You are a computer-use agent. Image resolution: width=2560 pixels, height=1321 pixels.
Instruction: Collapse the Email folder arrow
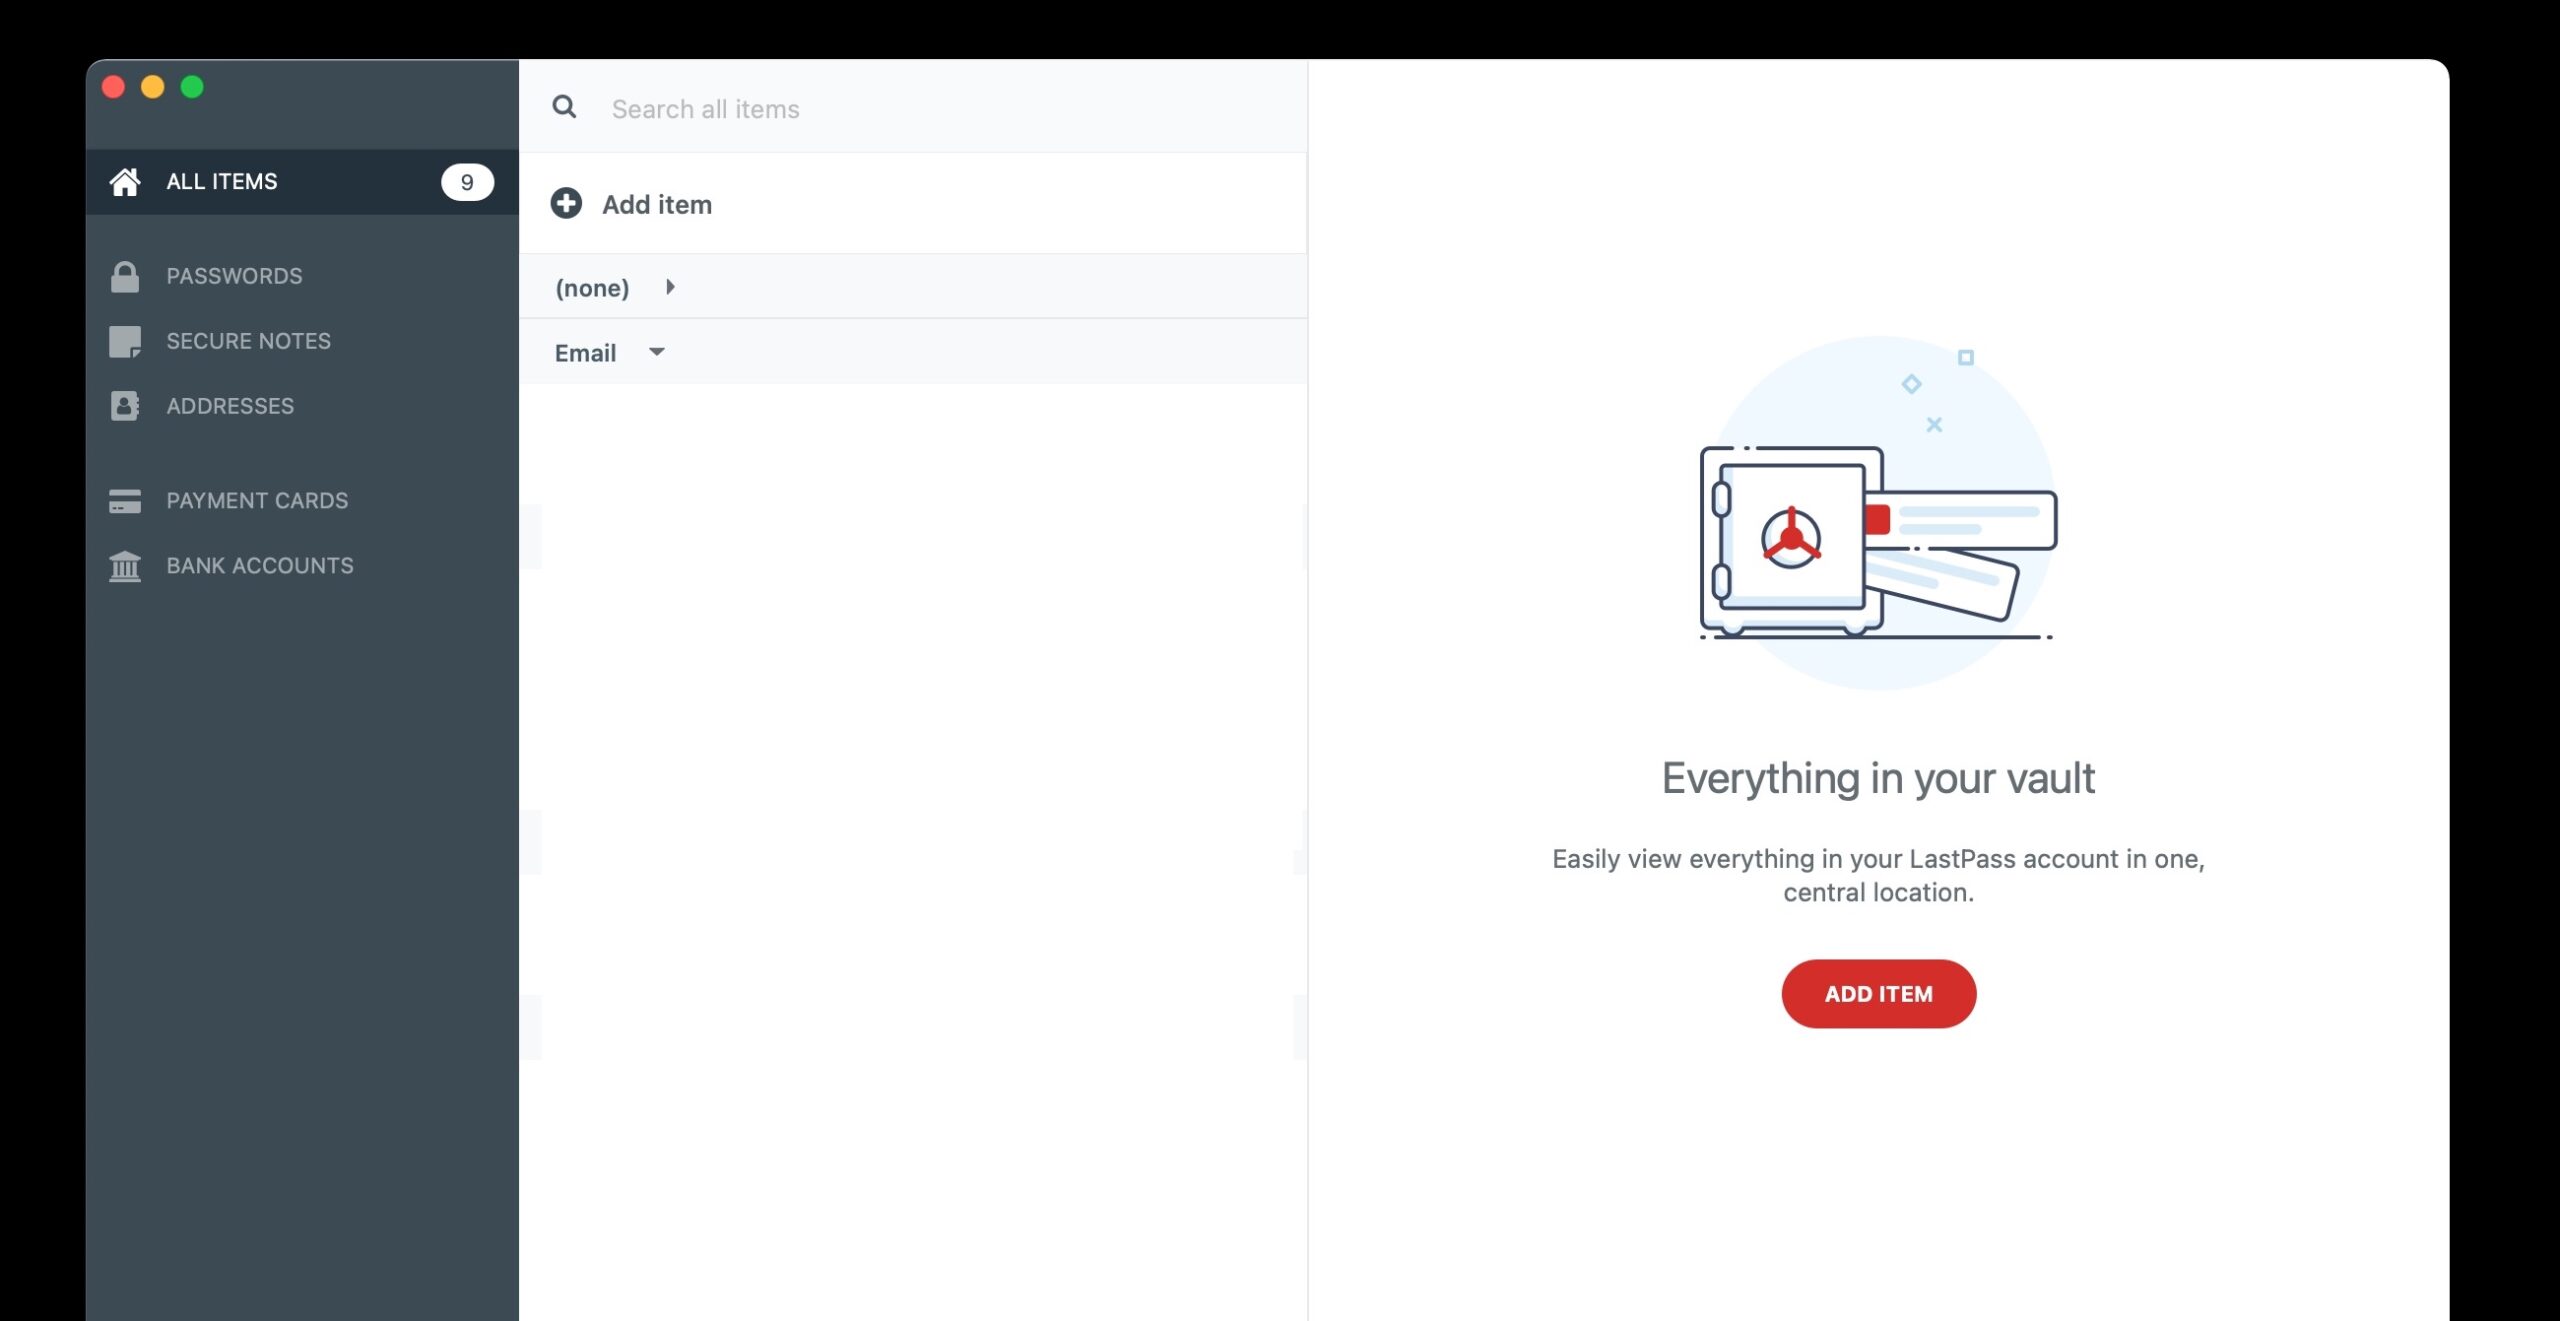[x=657, y=352]
